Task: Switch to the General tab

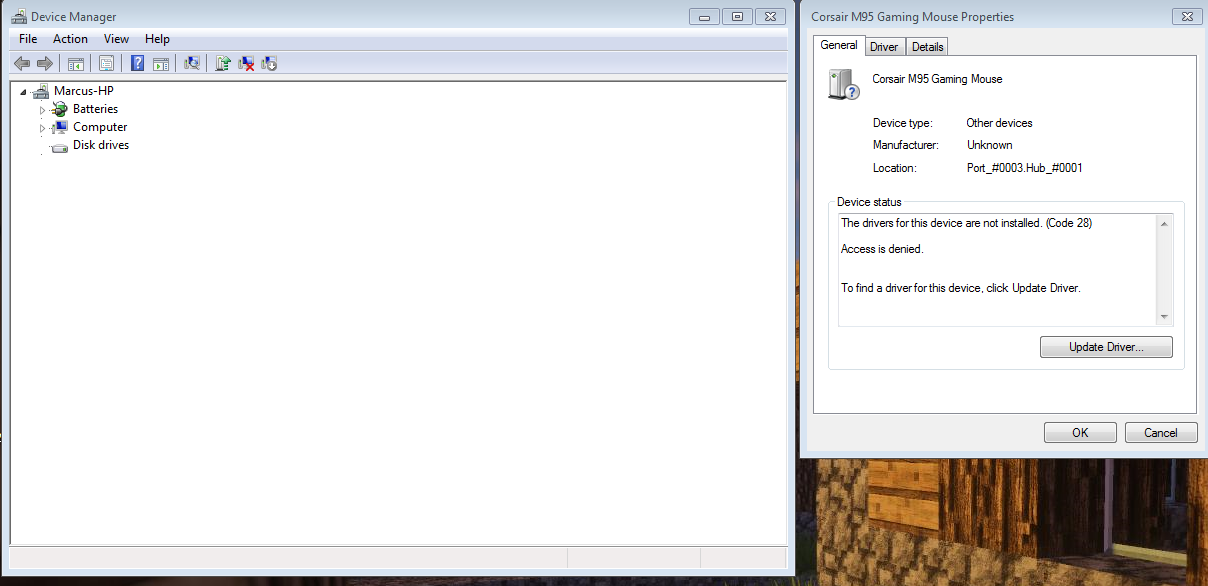Action: coord(839,45)
